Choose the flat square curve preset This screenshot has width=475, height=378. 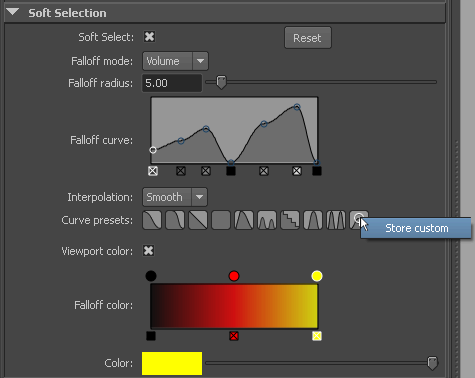click(x=221, y=220)
